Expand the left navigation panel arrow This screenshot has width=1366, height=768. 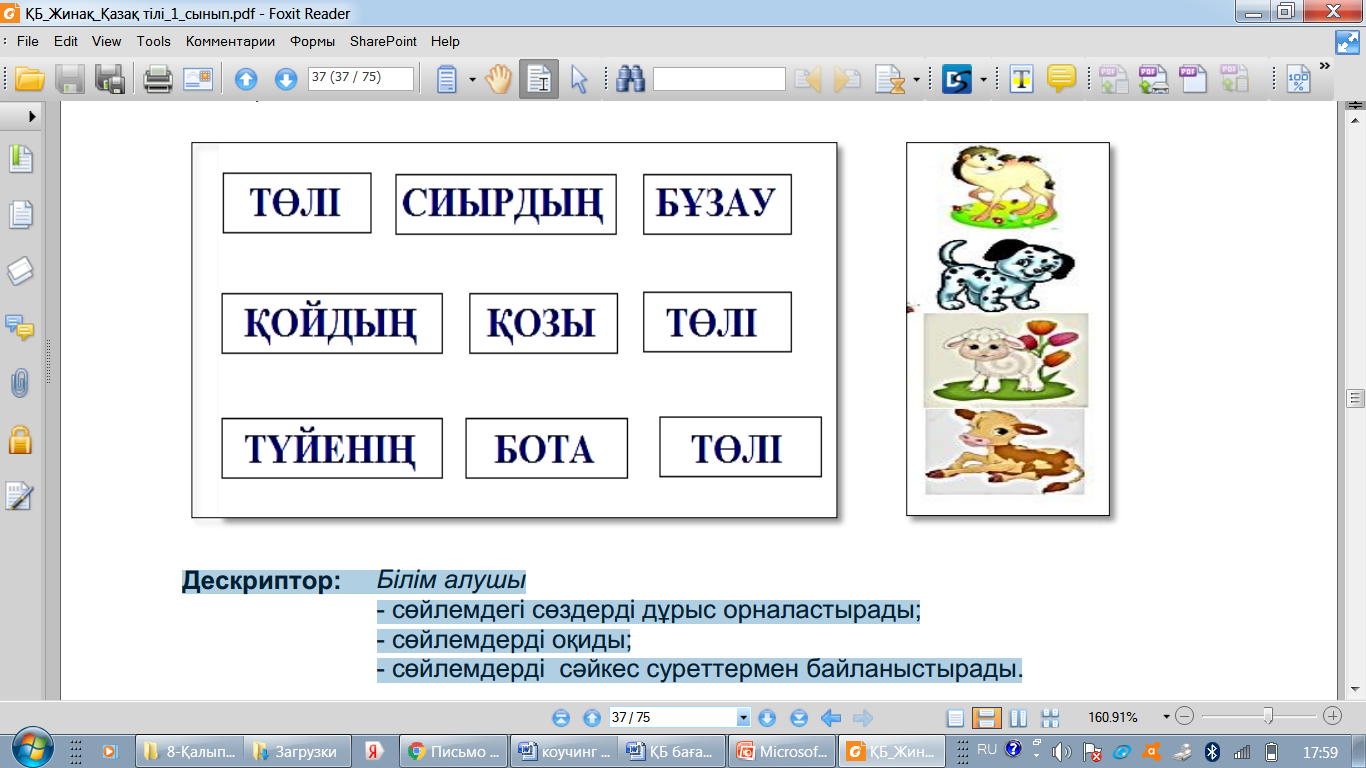pos(32,116)
